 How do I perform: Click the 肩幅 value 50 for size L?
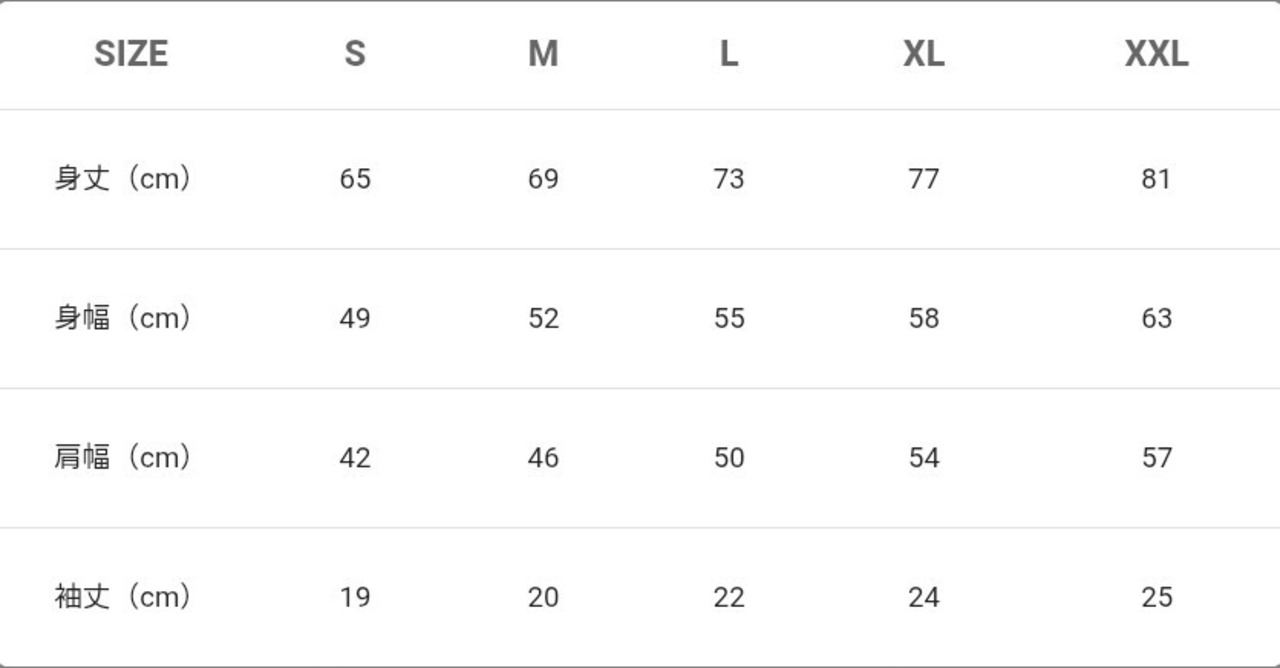coord(729,458)
